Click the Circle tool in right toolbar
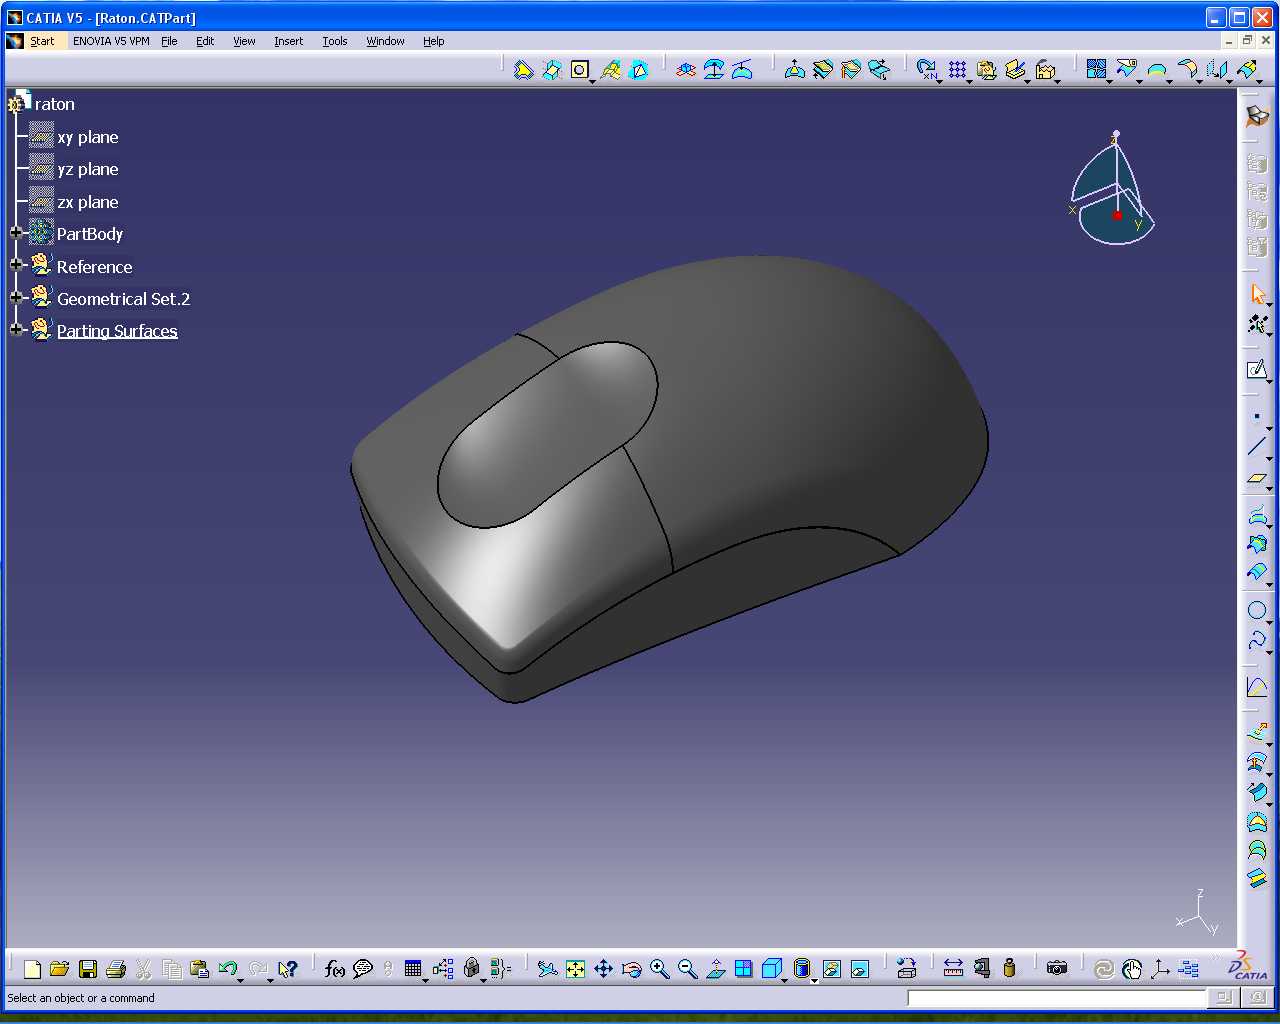This screenshot has width=1280, height=1024. click(1257, 610)
